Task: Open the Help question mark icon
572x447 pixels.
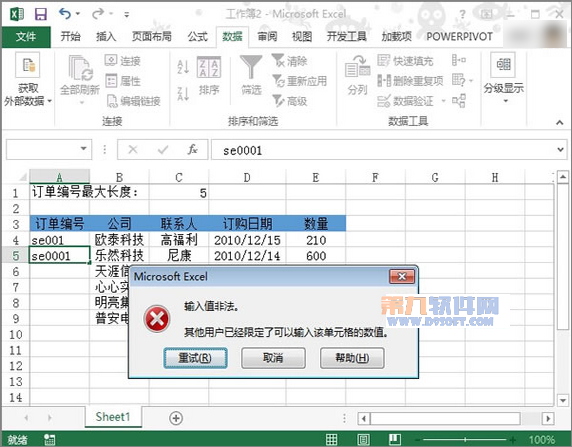Action: [463, 14]
